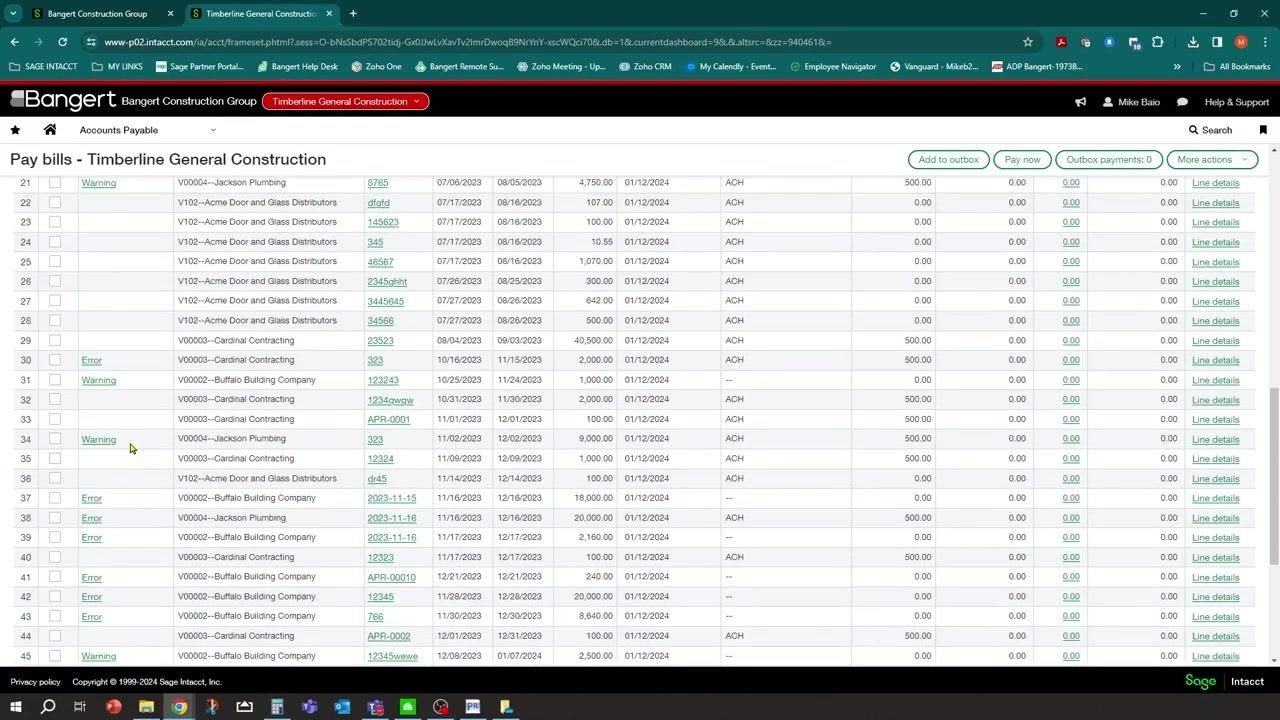Open the Warning link on row 31
Image resolution: width=1280 pixels, height=720 pixels.
[x=98, y=380]
